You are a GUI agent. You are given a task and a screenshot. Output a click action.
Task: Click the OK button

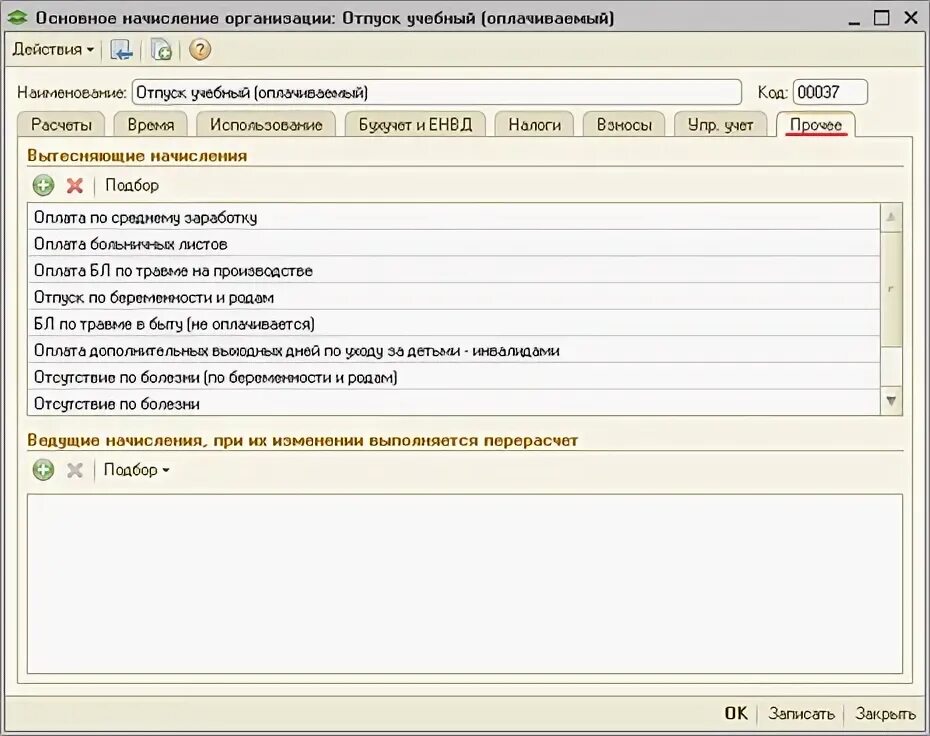736,713
